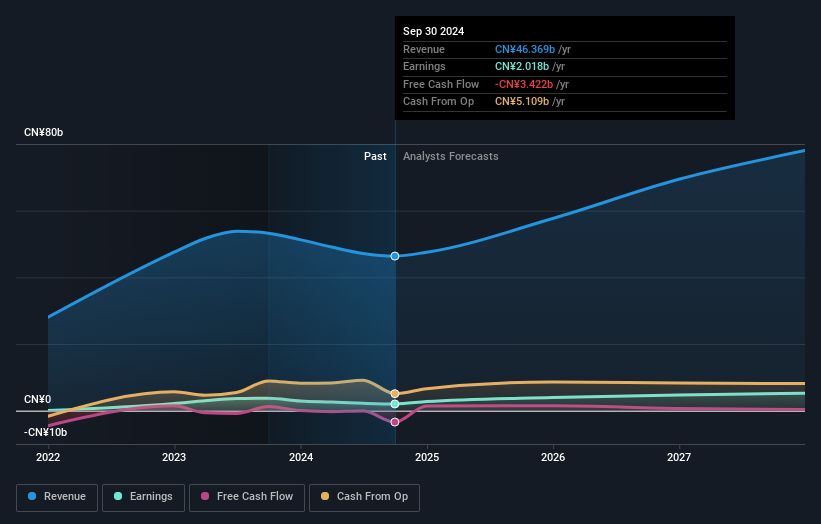Click the 2022 x-axis label

(48, 458)
